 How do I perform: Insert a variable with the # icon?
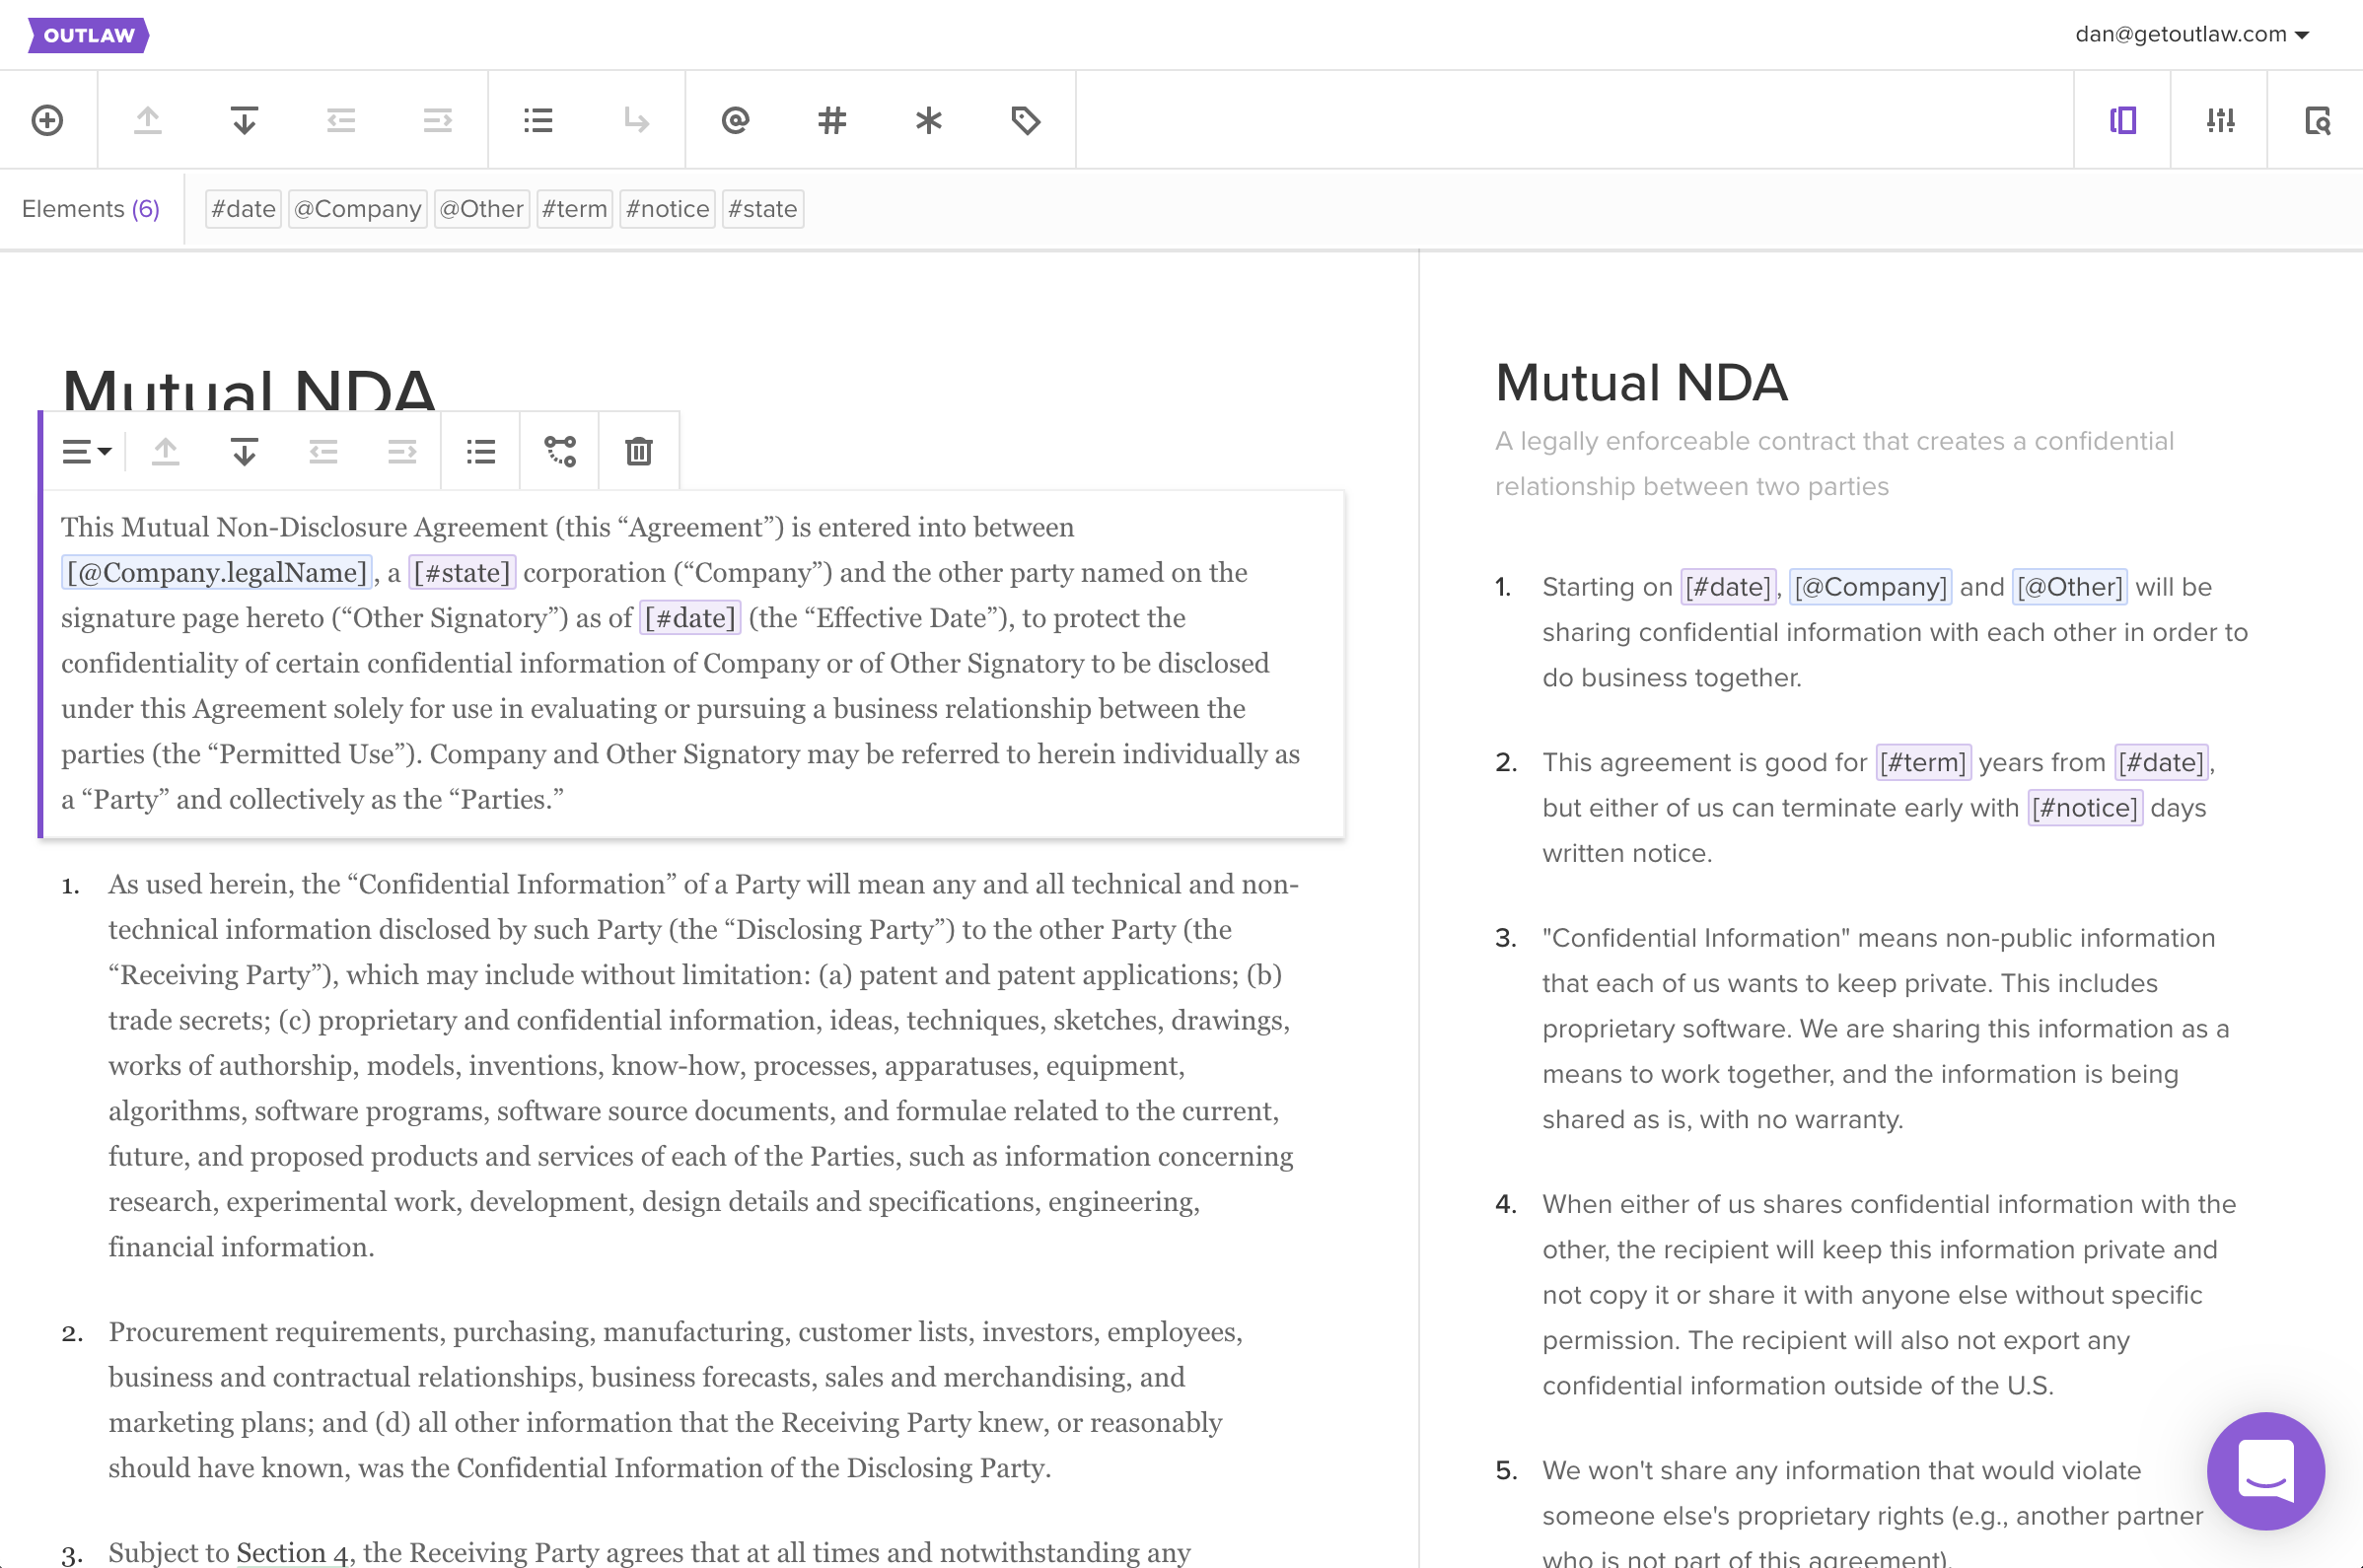pyautogui.click(x=831, y=121)
